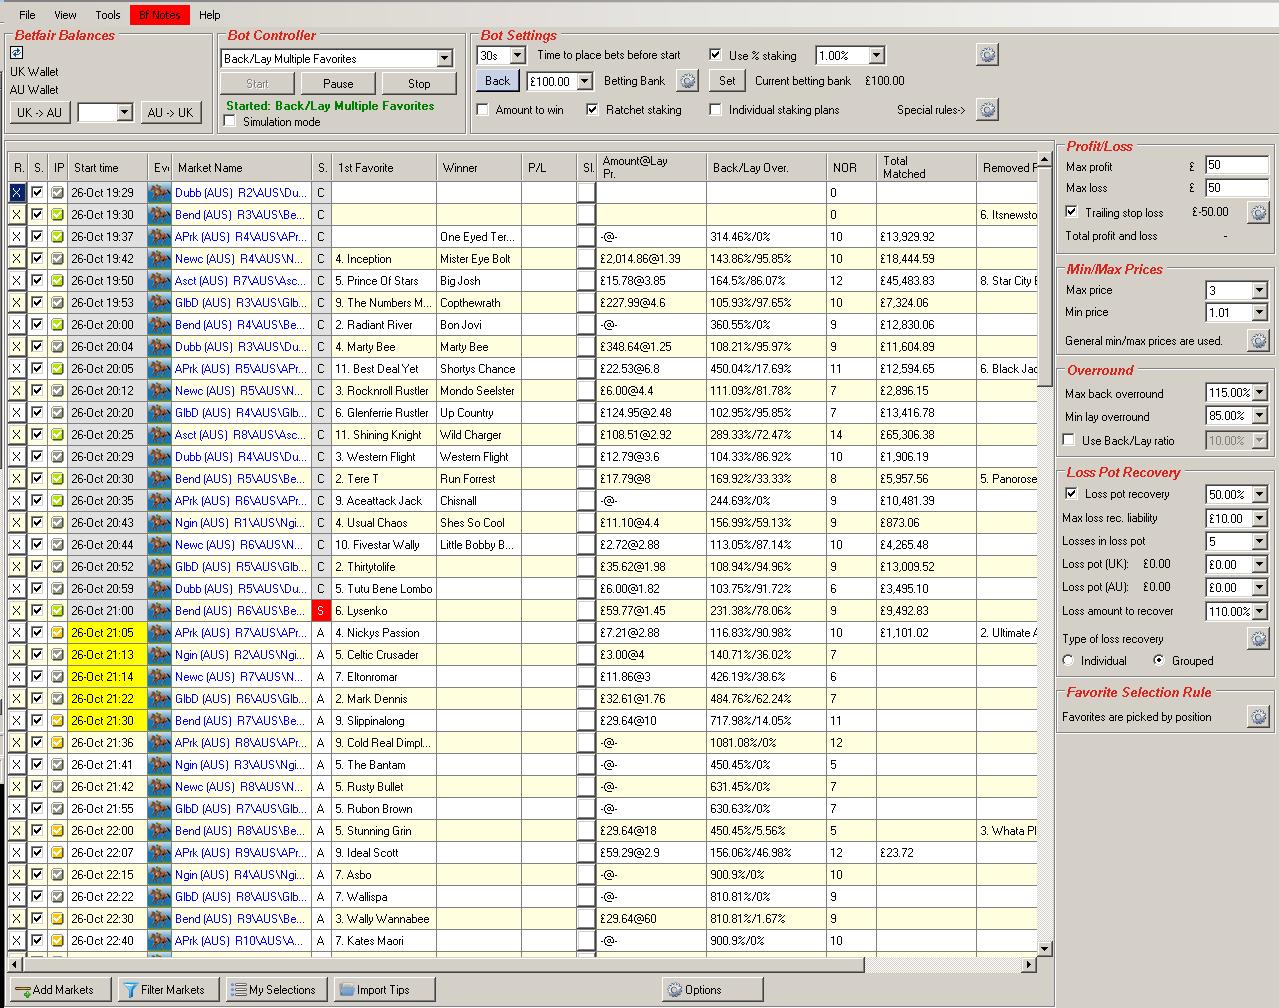Toggle the Trailing stop loss checkbox

point(1071,212)
